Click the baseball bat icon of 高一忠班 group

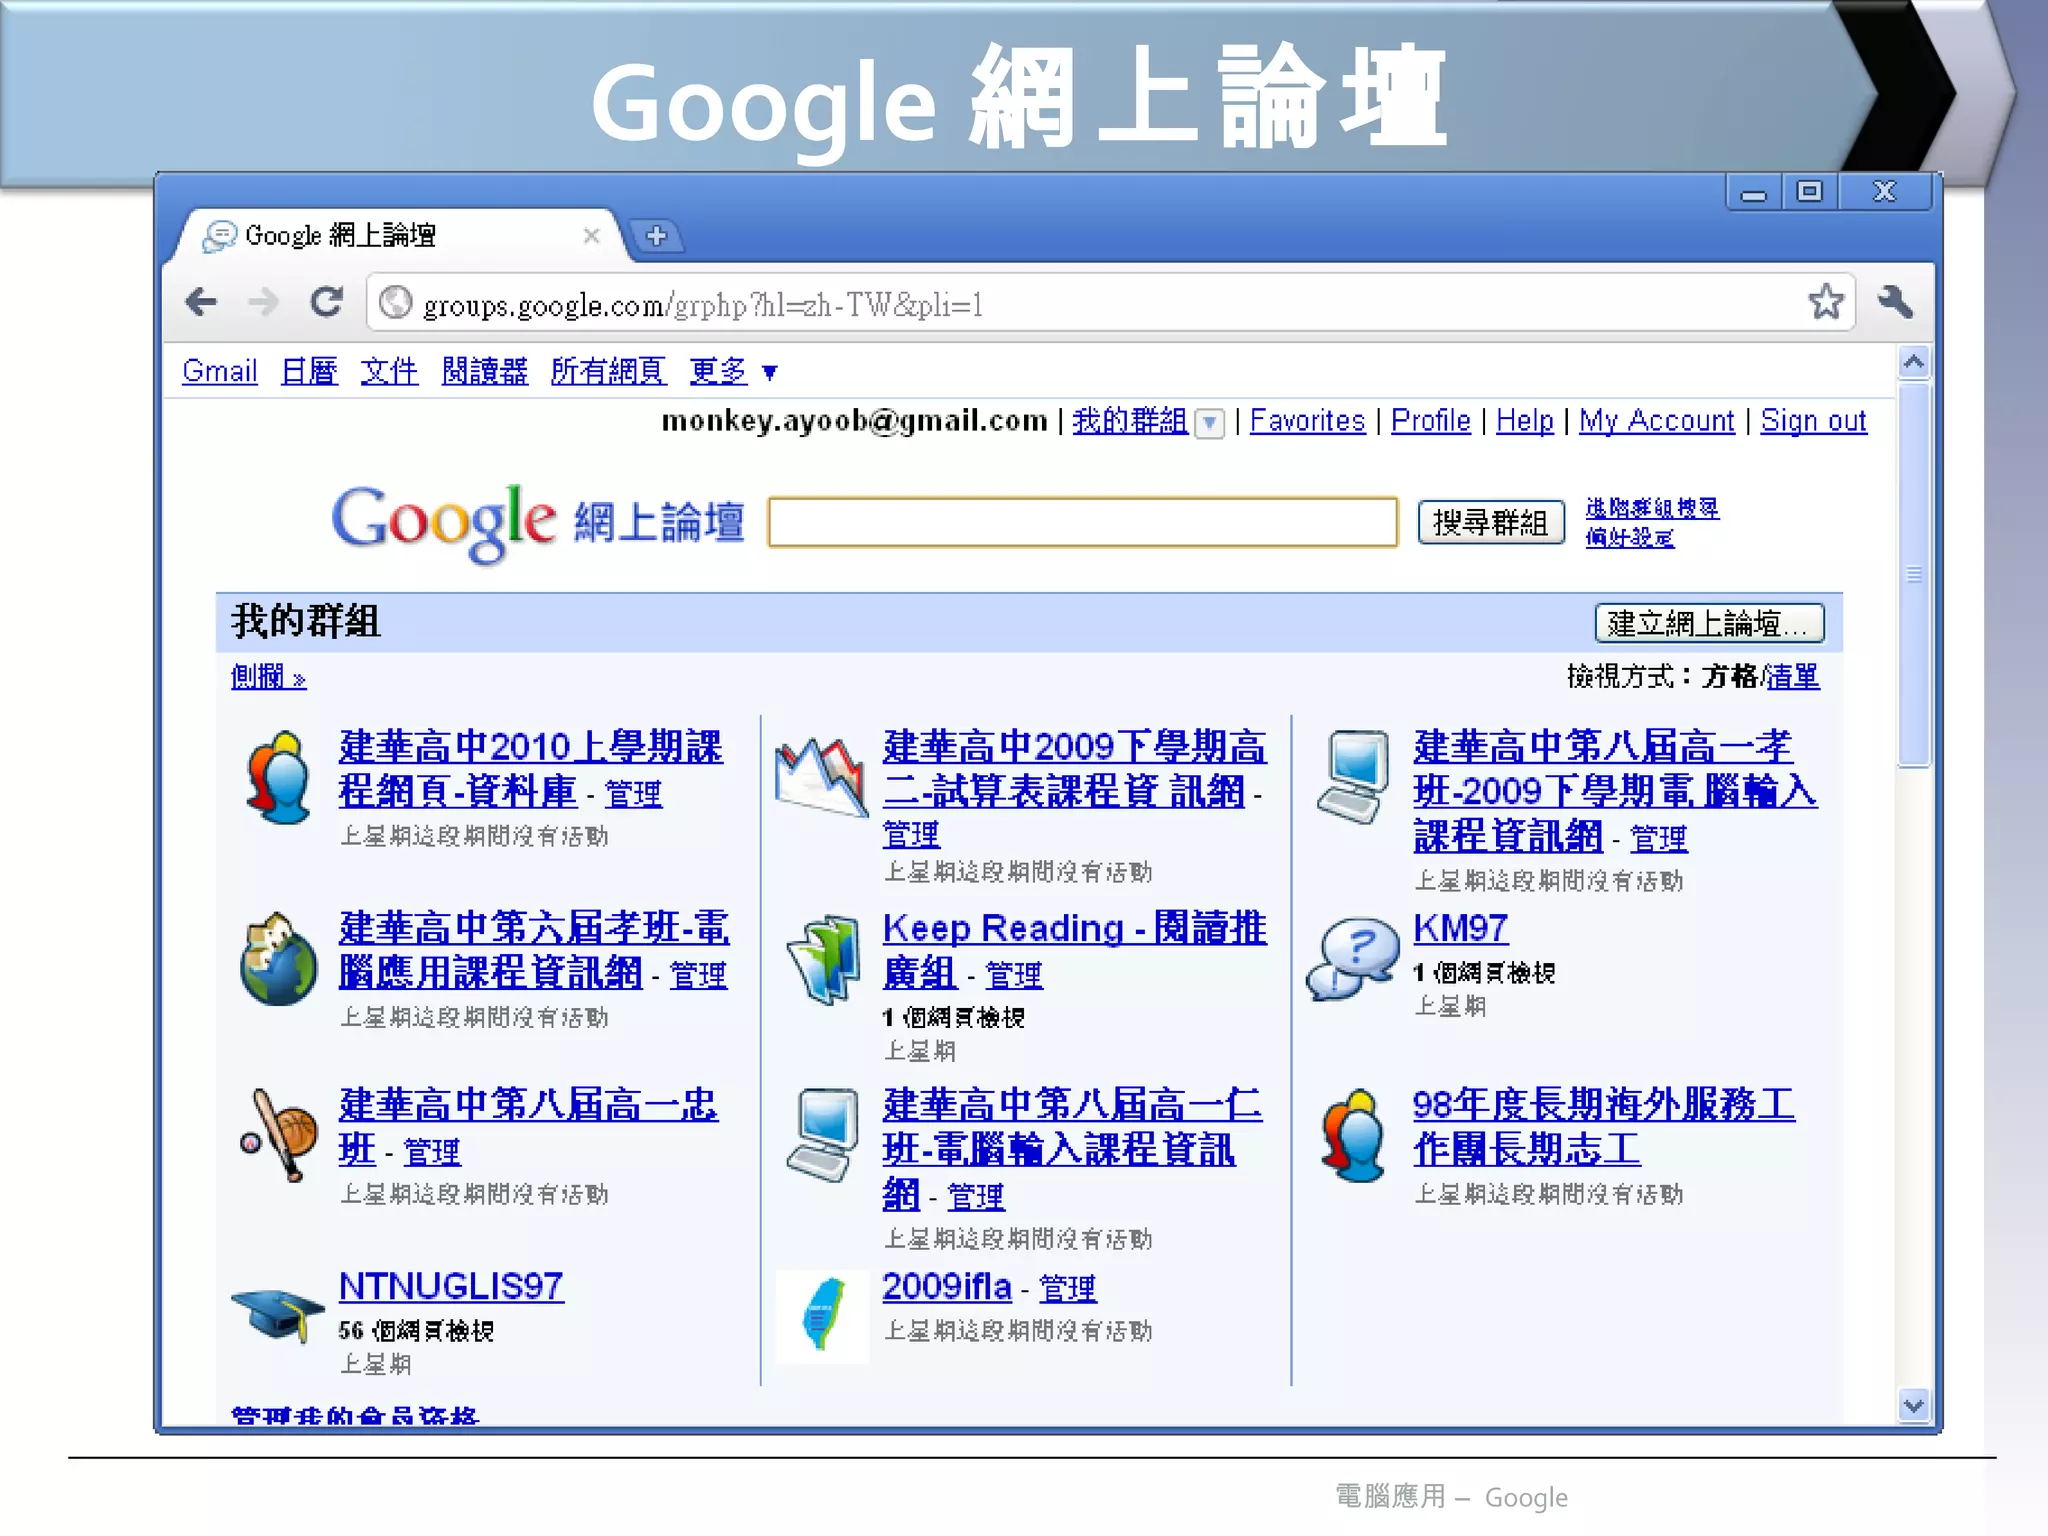pyautogui.click(x=280, y=1136)
